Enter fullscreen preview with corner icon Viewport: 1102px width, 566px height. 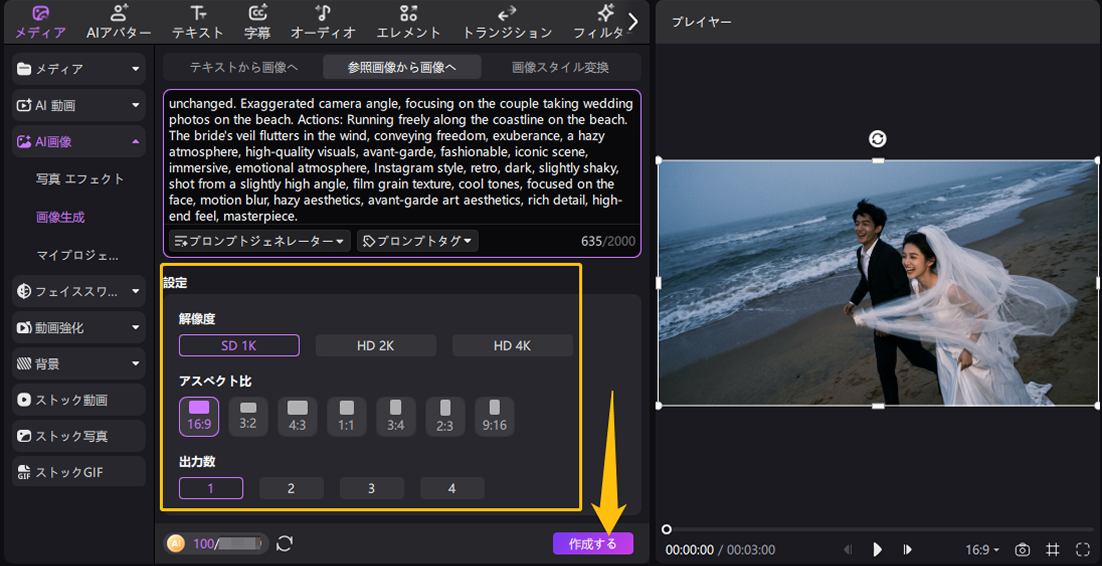[x=1082, y=550]
